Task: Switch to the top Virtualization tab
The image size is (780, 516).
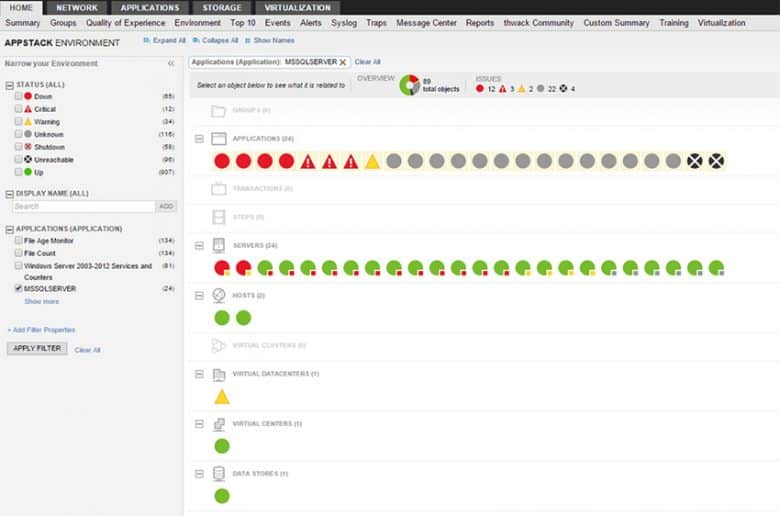Action: click(297, 7)
